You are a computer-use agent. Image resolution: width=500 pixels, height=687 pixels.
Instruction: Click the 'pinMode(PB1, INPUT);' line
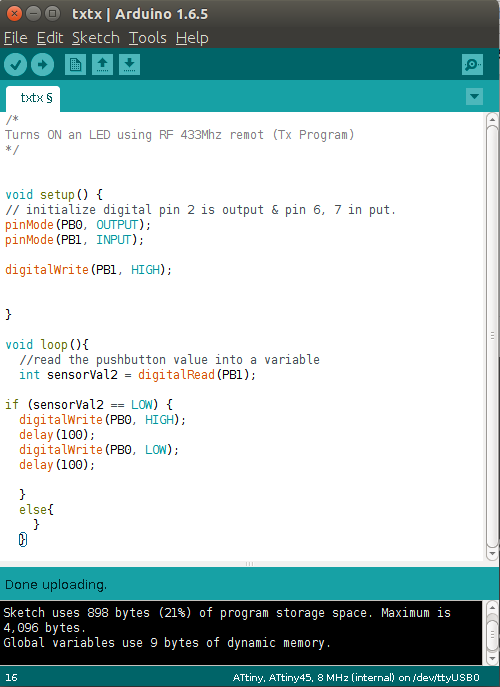click(x=74, y=240)
